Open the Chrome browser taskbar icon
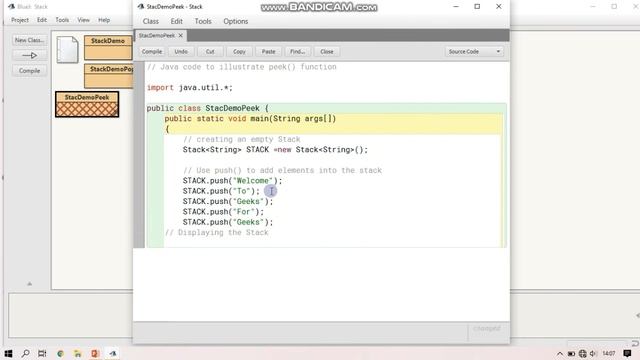Image resolution: width=640 pixels, height=360 pixels. point(60,353)
